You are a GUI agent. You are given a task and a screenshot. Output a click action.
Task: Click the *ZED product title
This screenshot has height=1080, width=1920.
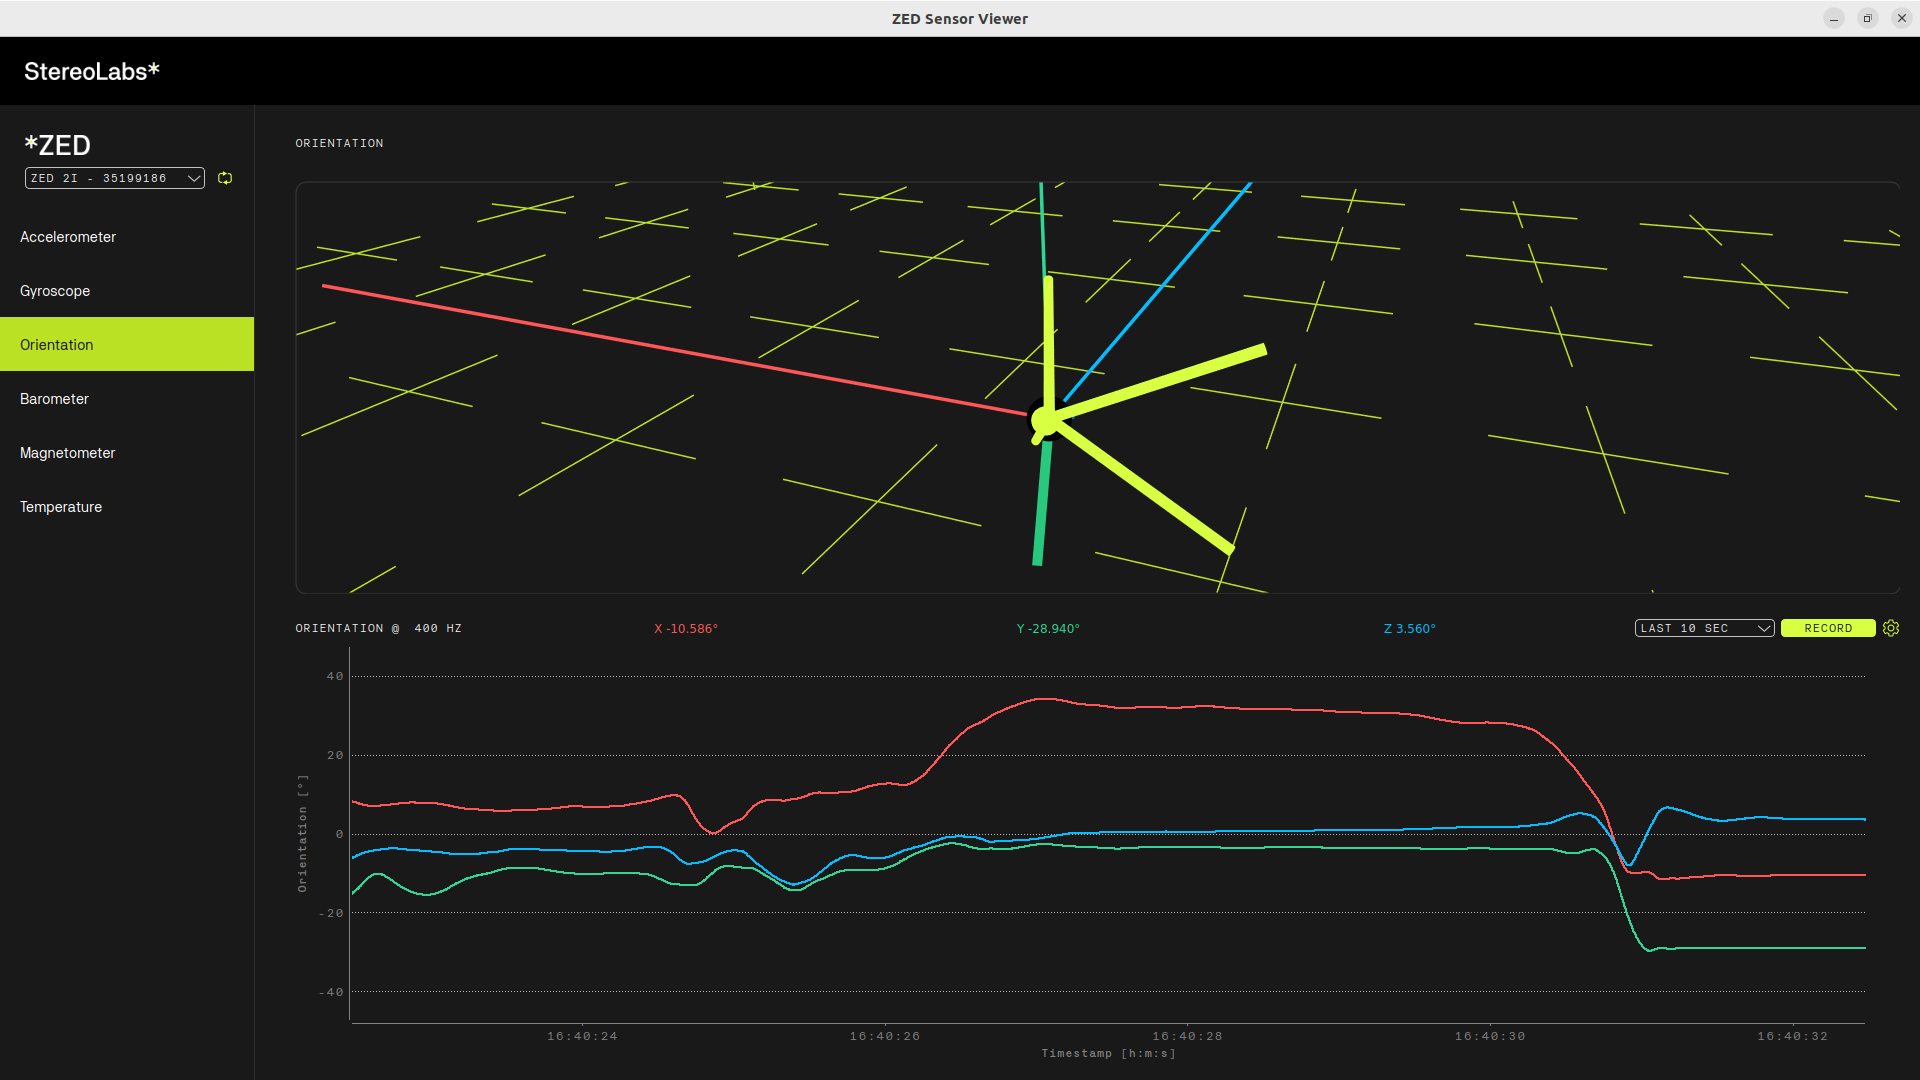(x=58, y=145)
